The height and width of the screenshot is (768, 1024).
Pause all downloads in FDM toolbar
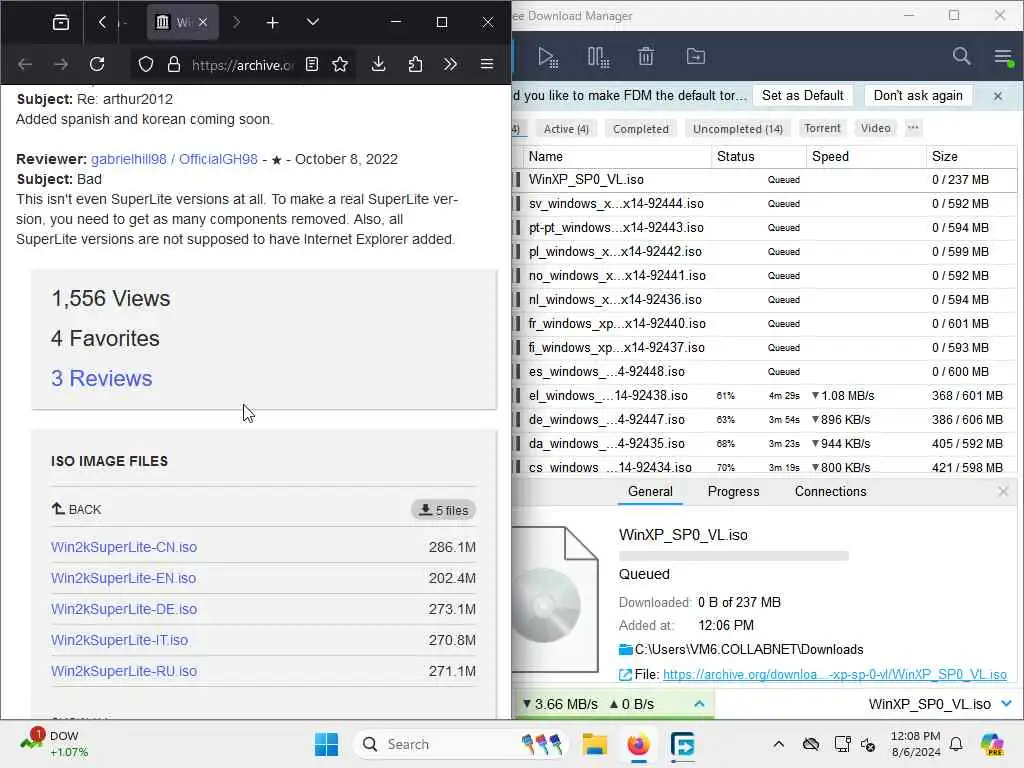pos(598,57)
